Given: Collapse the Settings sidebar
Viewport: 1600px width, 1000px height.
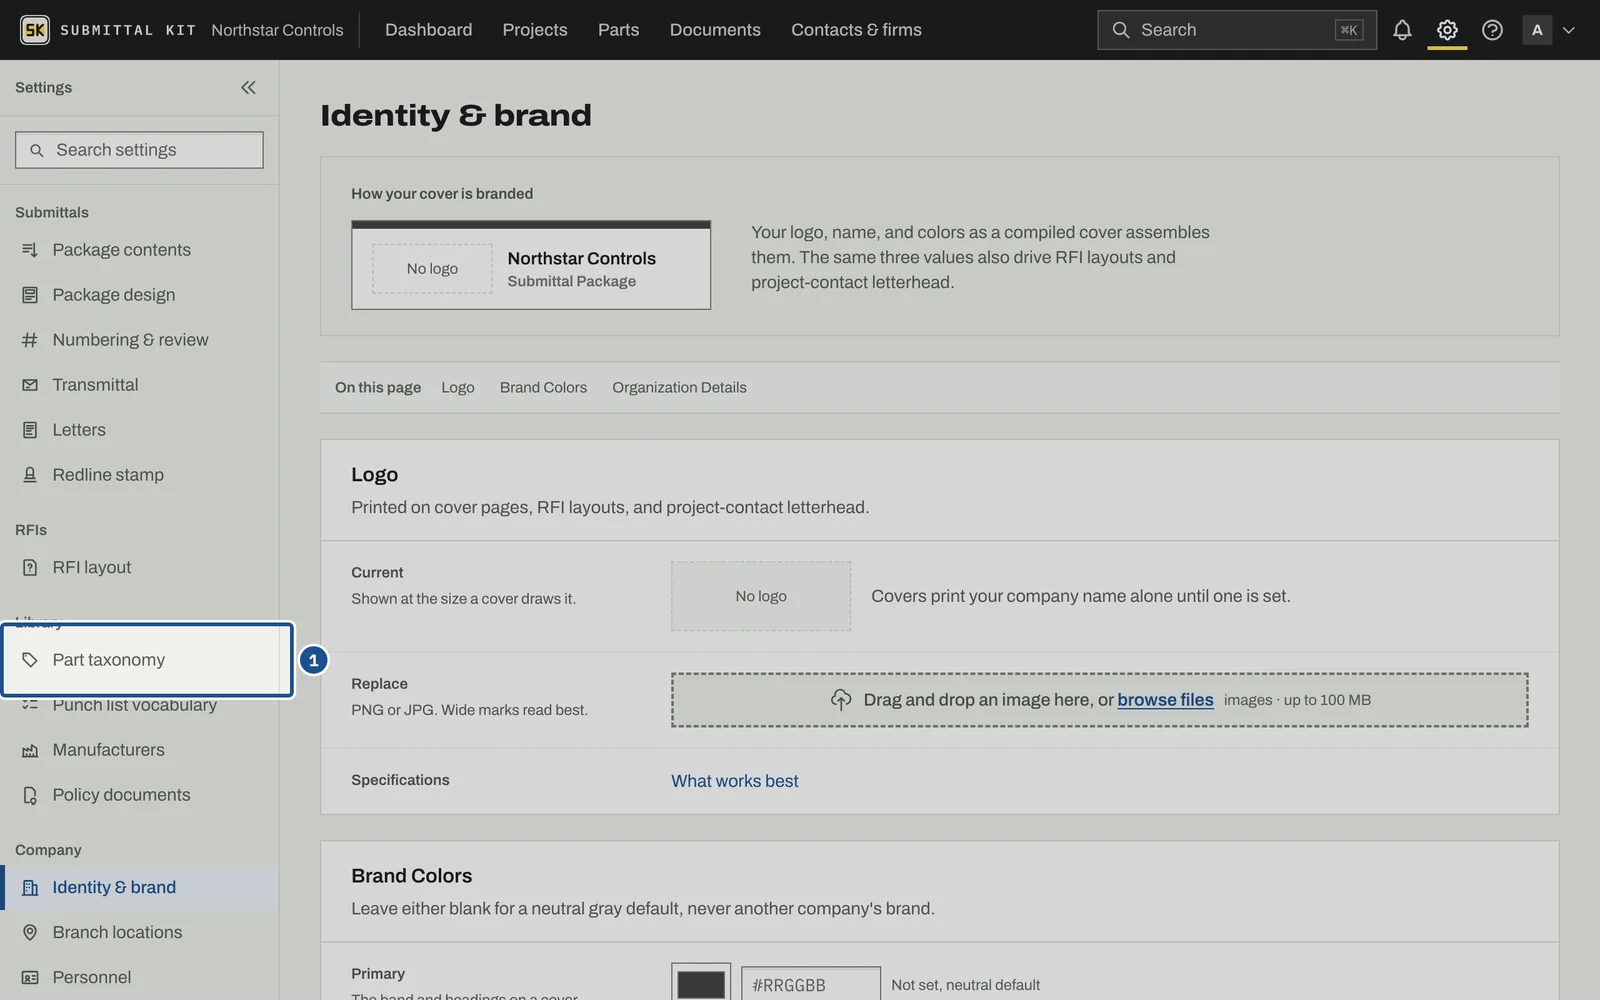Looking at the screenshot, I should [x=248, y=88].
